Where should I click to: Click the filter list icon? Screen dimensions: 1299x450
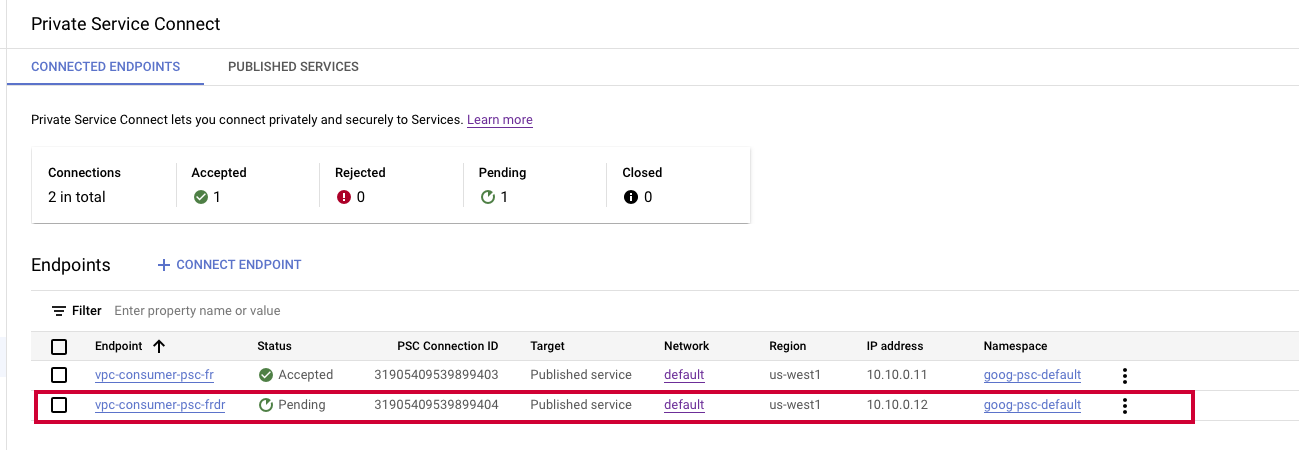[59, 311]
